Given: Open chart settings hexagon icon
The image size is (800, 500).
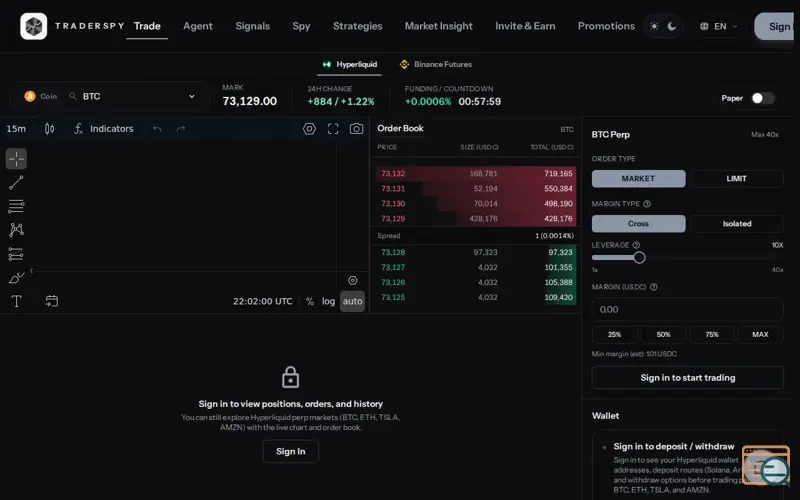Looking at the screenshot, I should pos(309,129).
